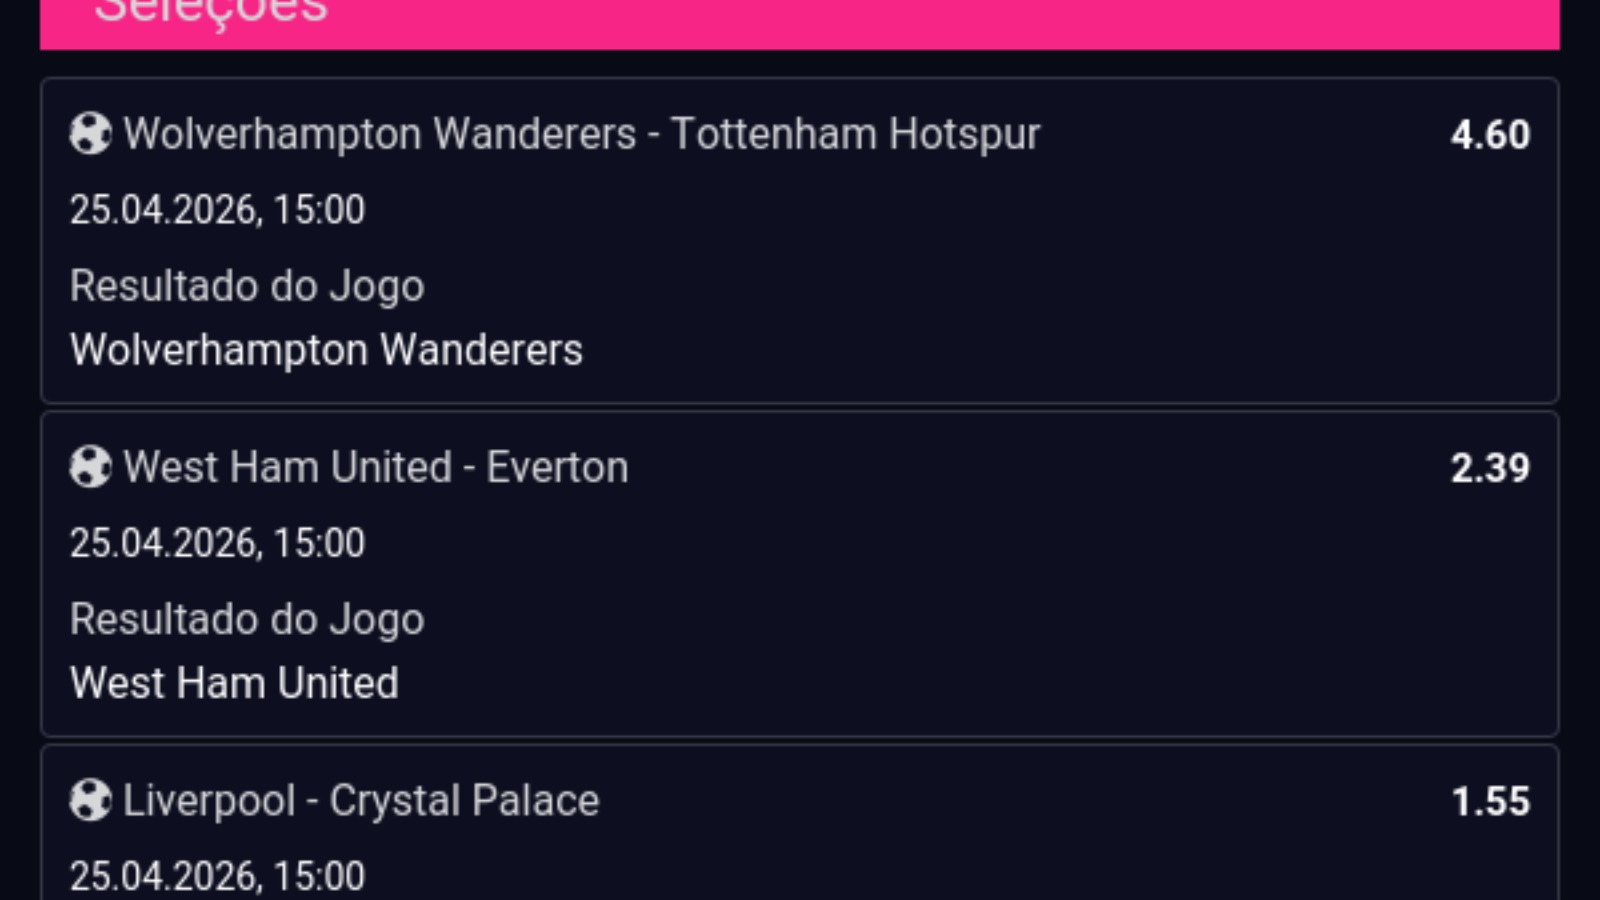Click "Crystal Palace" in the third match title

(464, 800)
